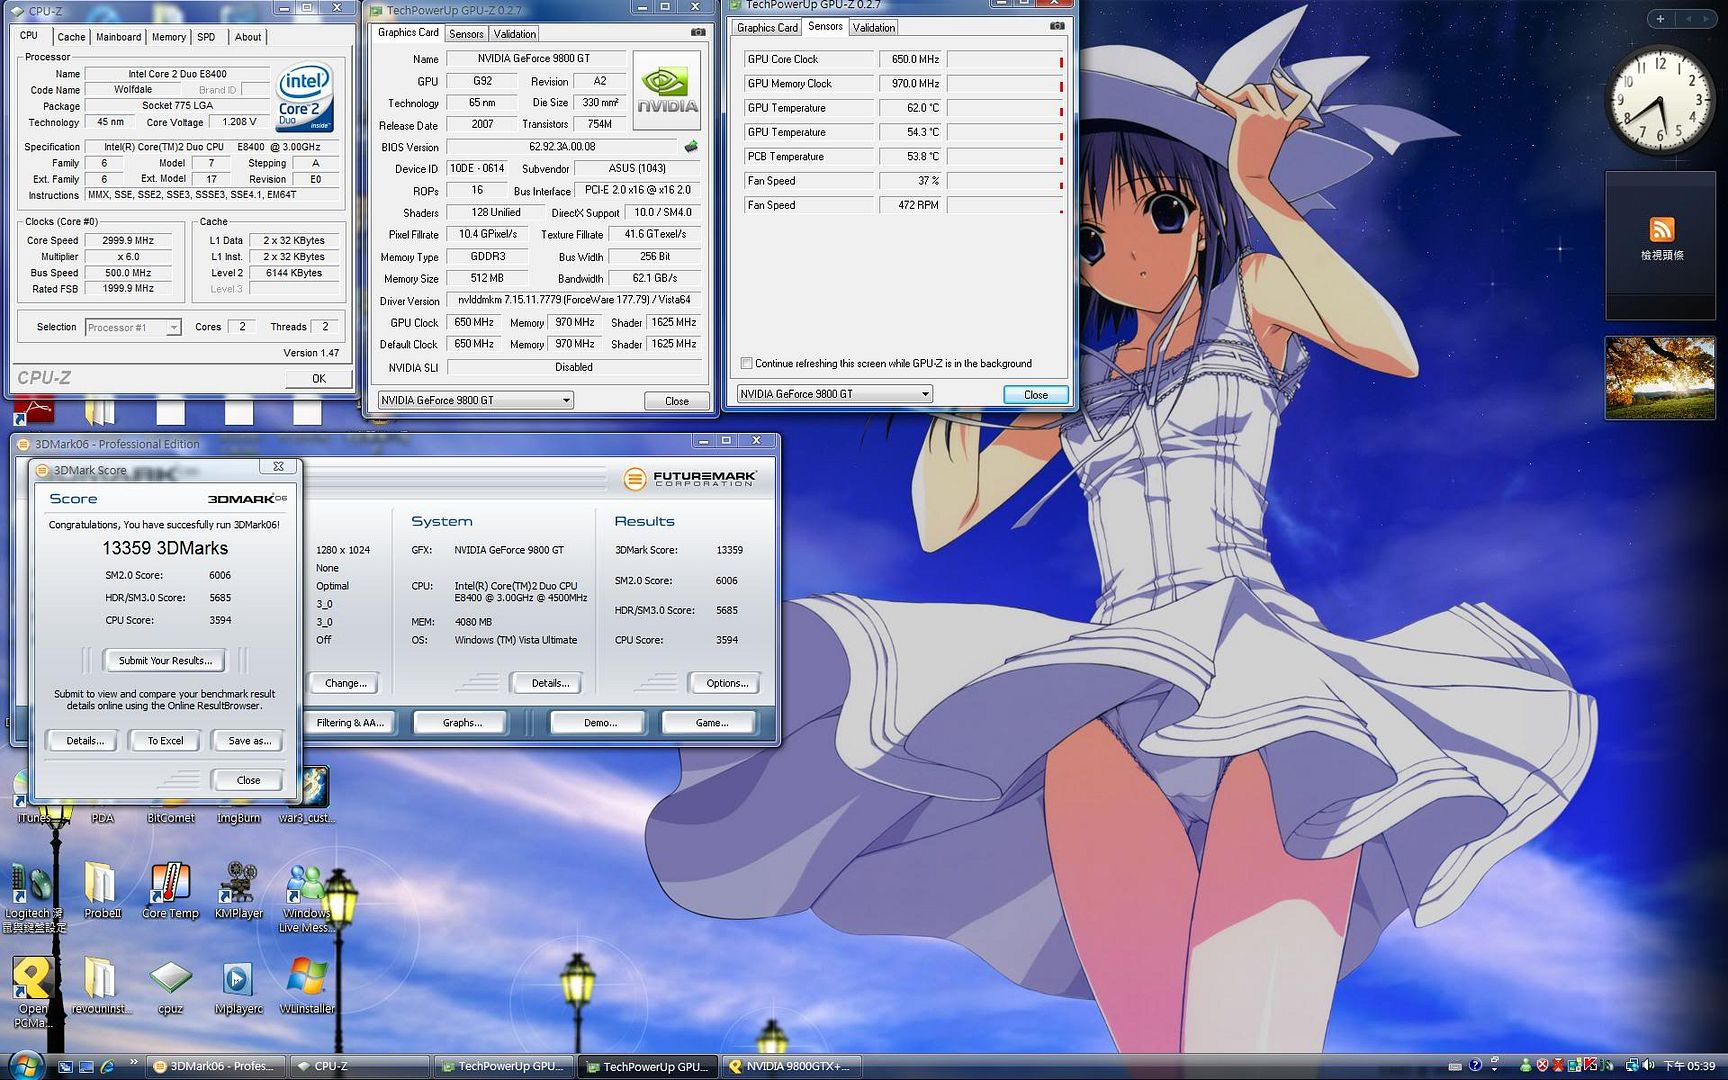This screenshot has width=1728, height=1080.
Task: Click the taskbar clock showing 05:39
Action: pyautogui.click(x=1688, y=1066)
